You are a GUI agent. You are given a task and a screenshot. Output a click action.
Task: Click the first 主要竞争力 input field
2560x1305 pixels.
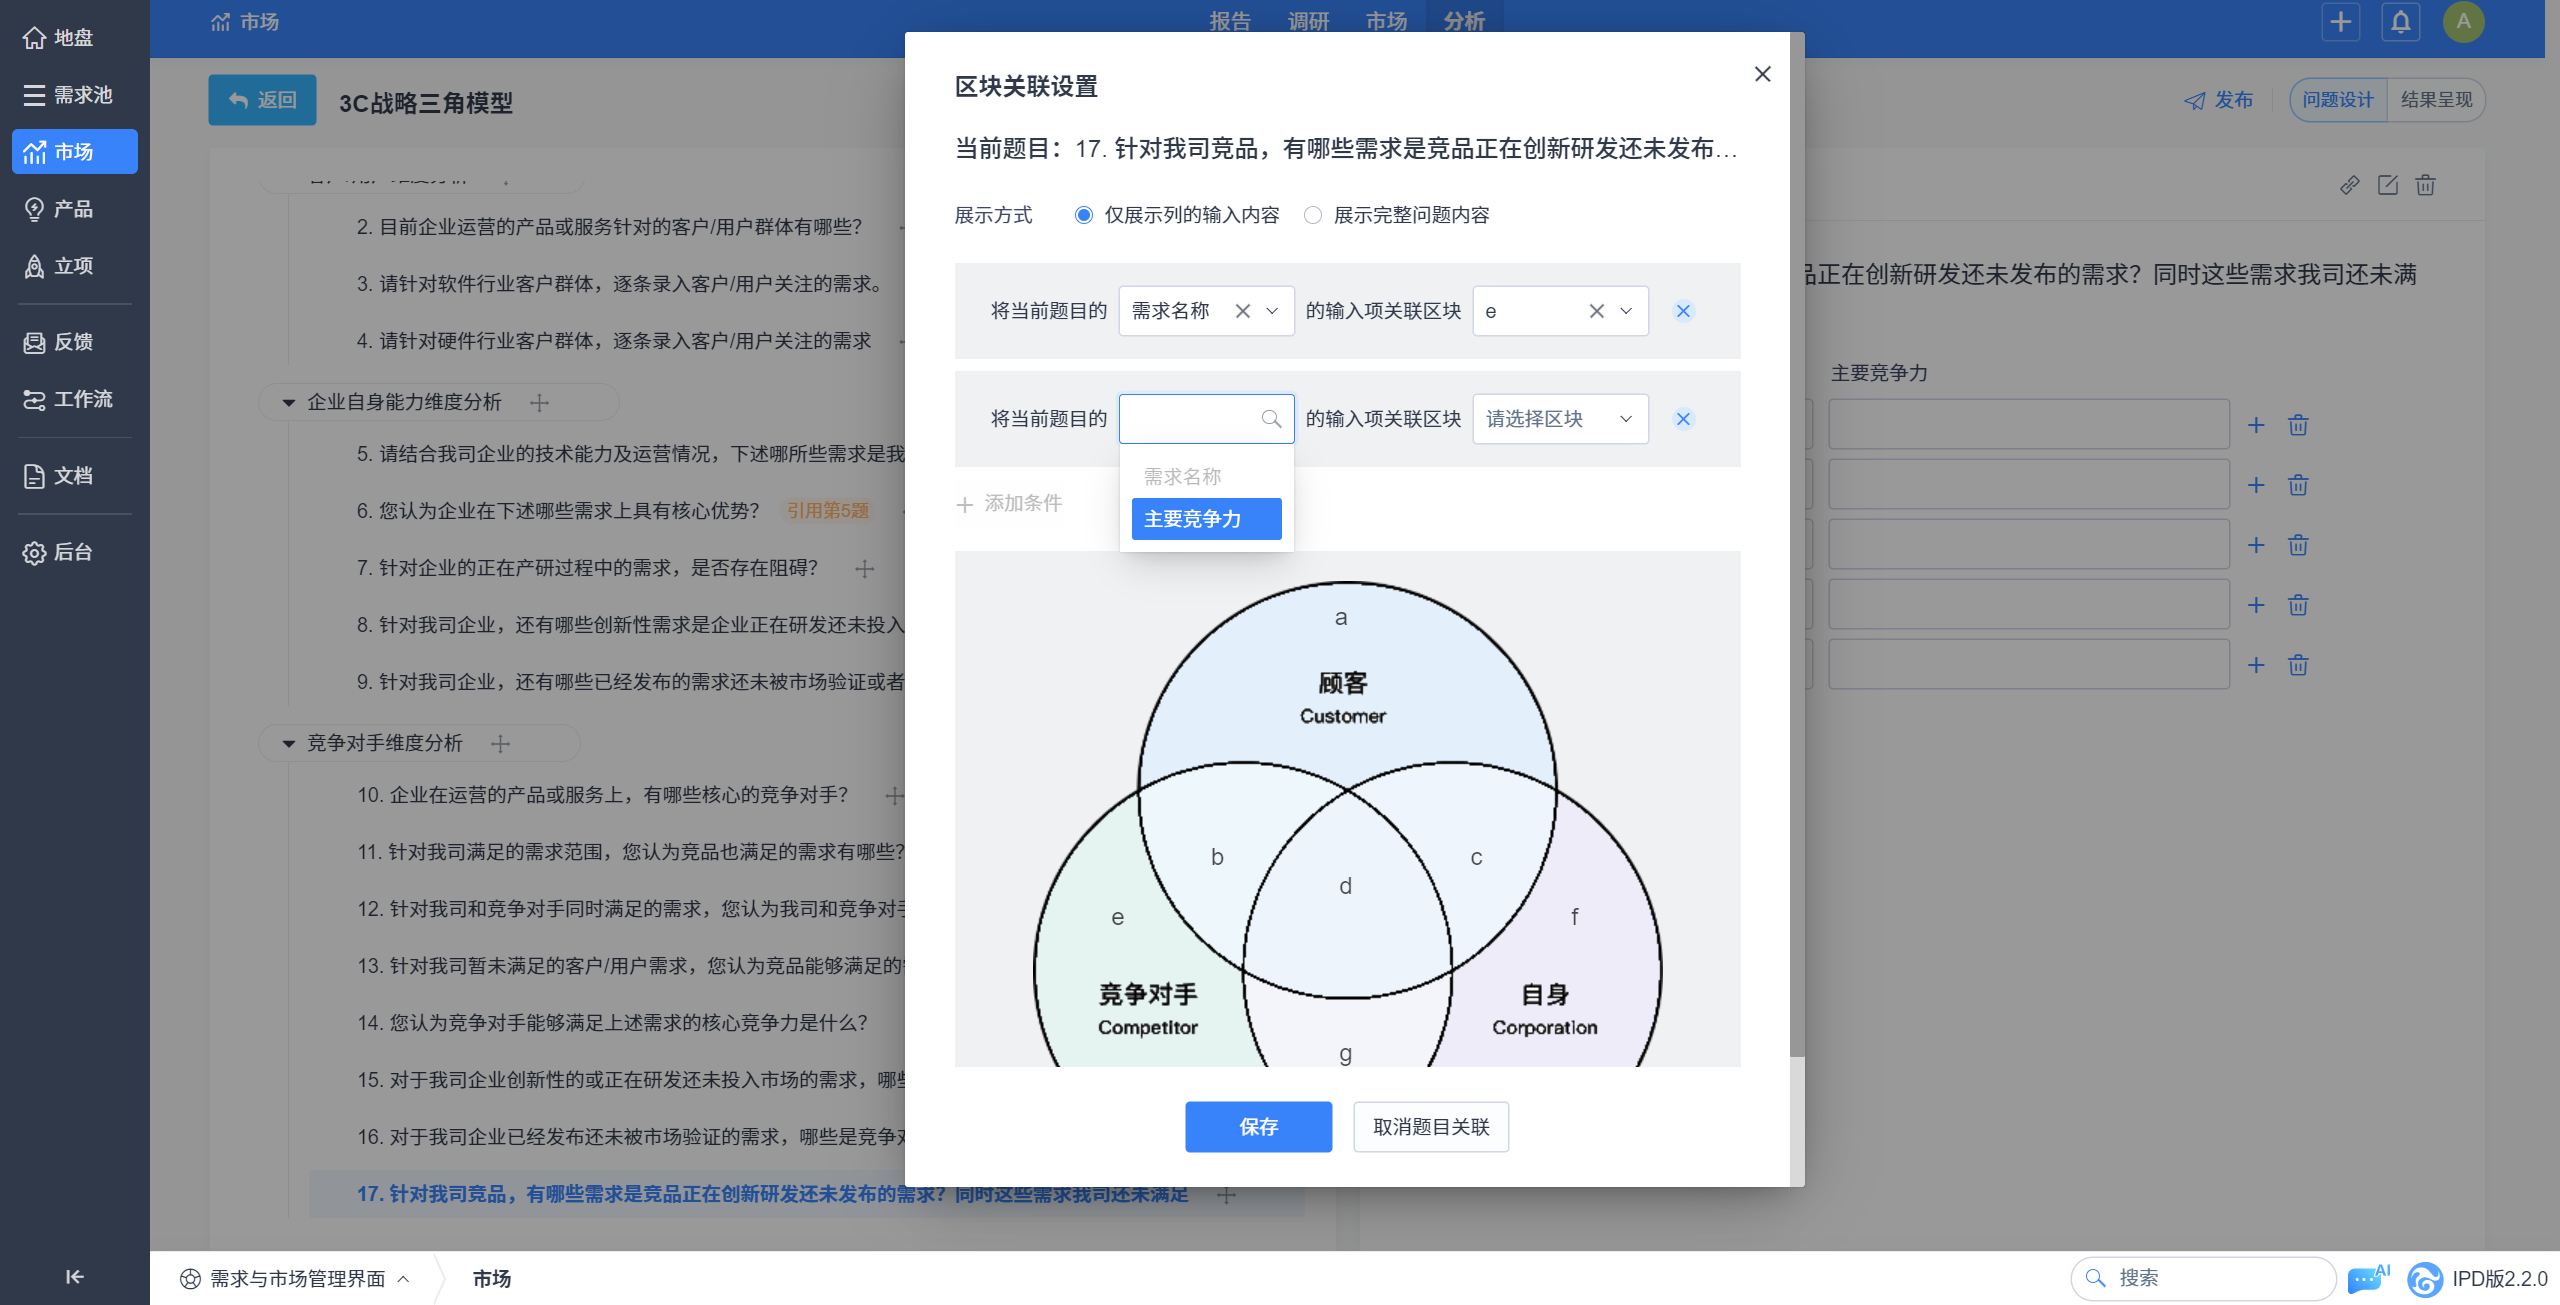point(2029,425)
